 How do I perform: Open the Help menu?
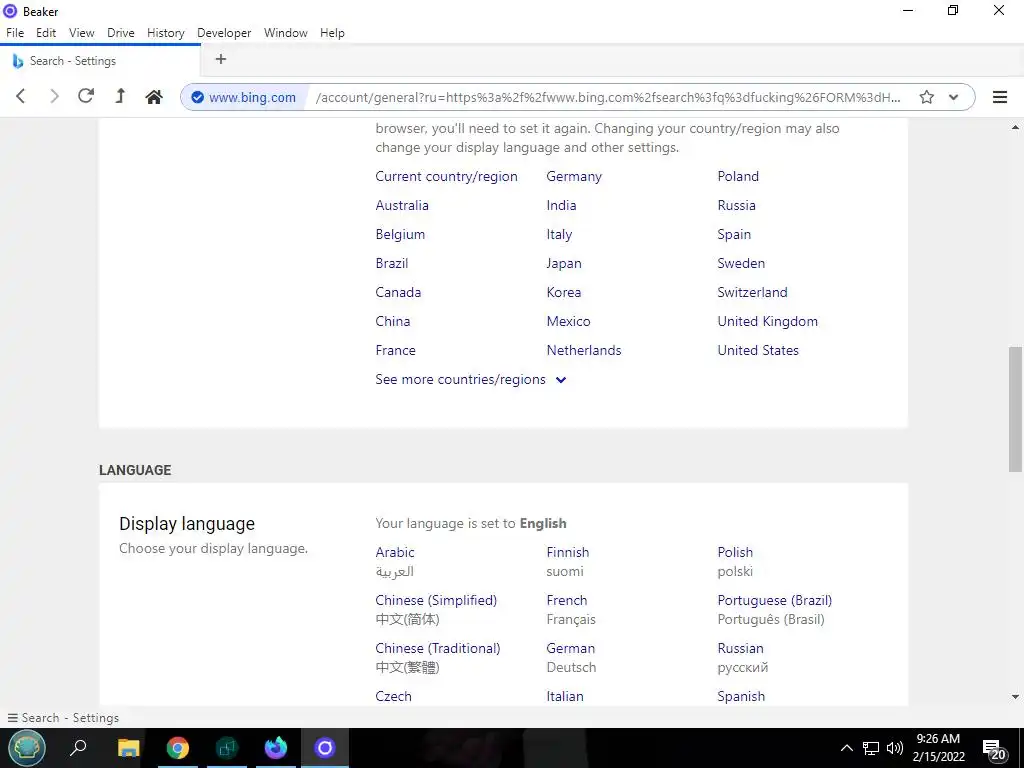(332, 33)
